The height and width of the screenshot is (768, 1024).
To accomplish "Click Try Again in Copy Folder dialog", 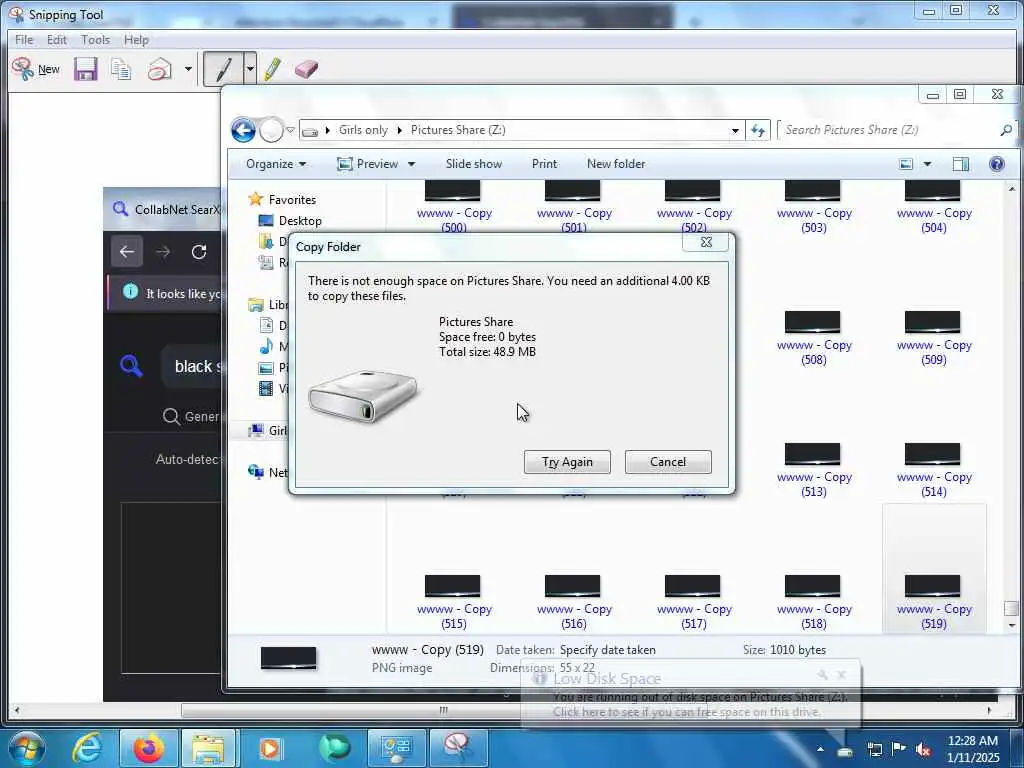I will tap(567, 462).
